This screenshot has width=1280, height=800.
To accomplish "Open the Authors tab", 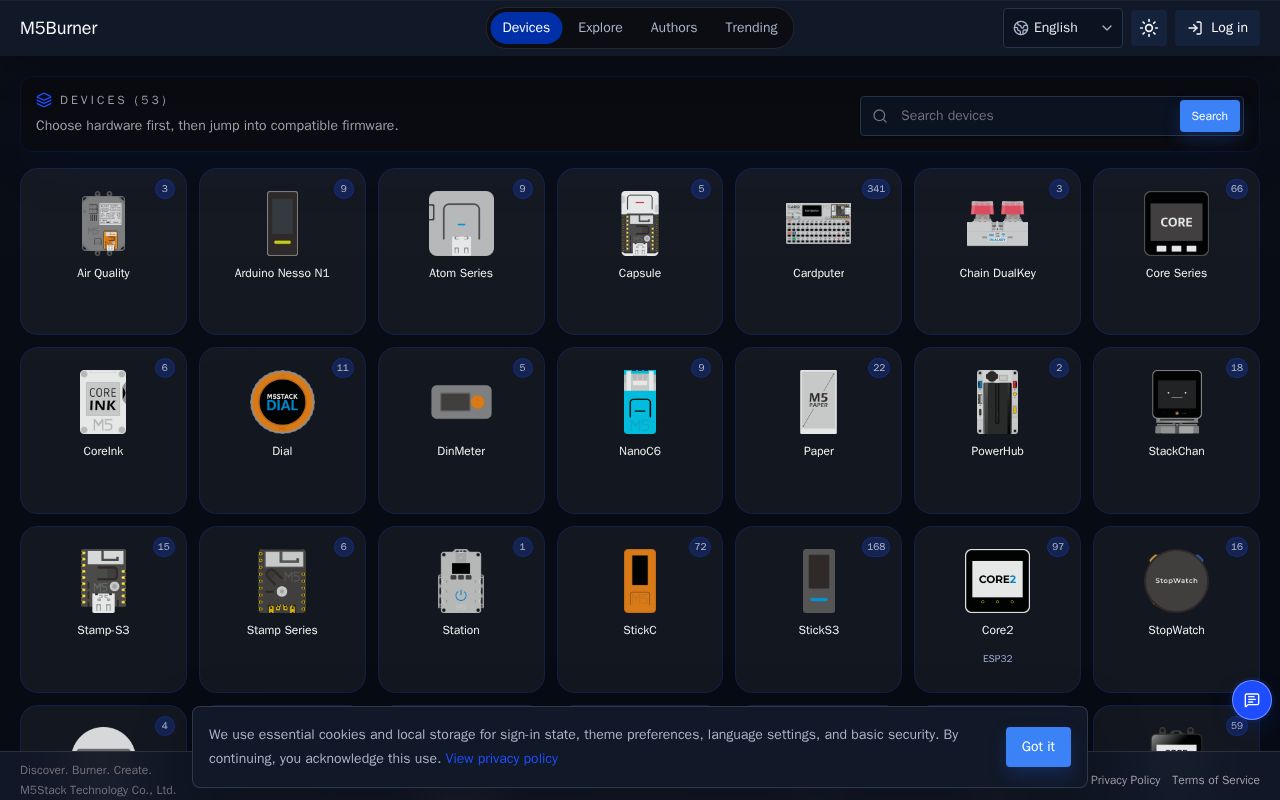I will coord(674,28).
